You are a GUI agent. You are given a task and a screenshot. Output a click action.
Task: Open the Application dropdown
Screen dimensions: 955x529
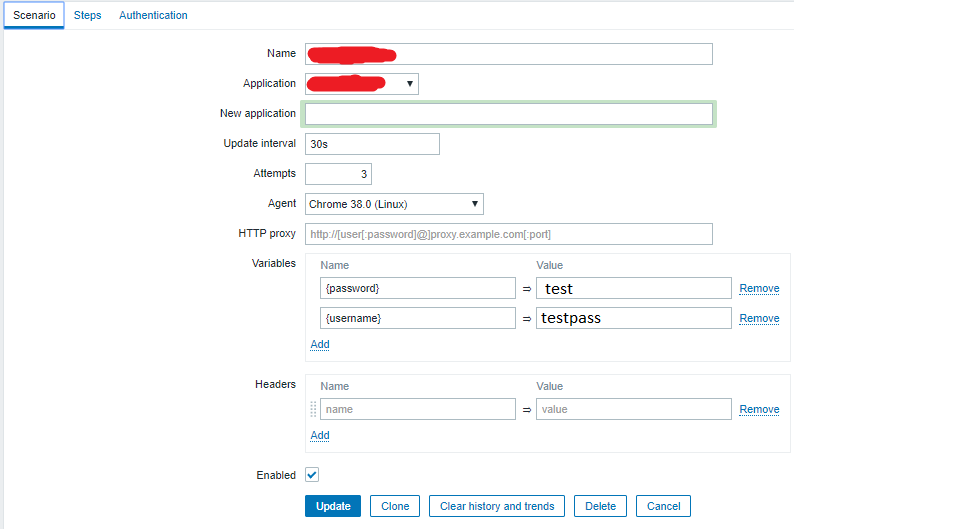(362, 84)
